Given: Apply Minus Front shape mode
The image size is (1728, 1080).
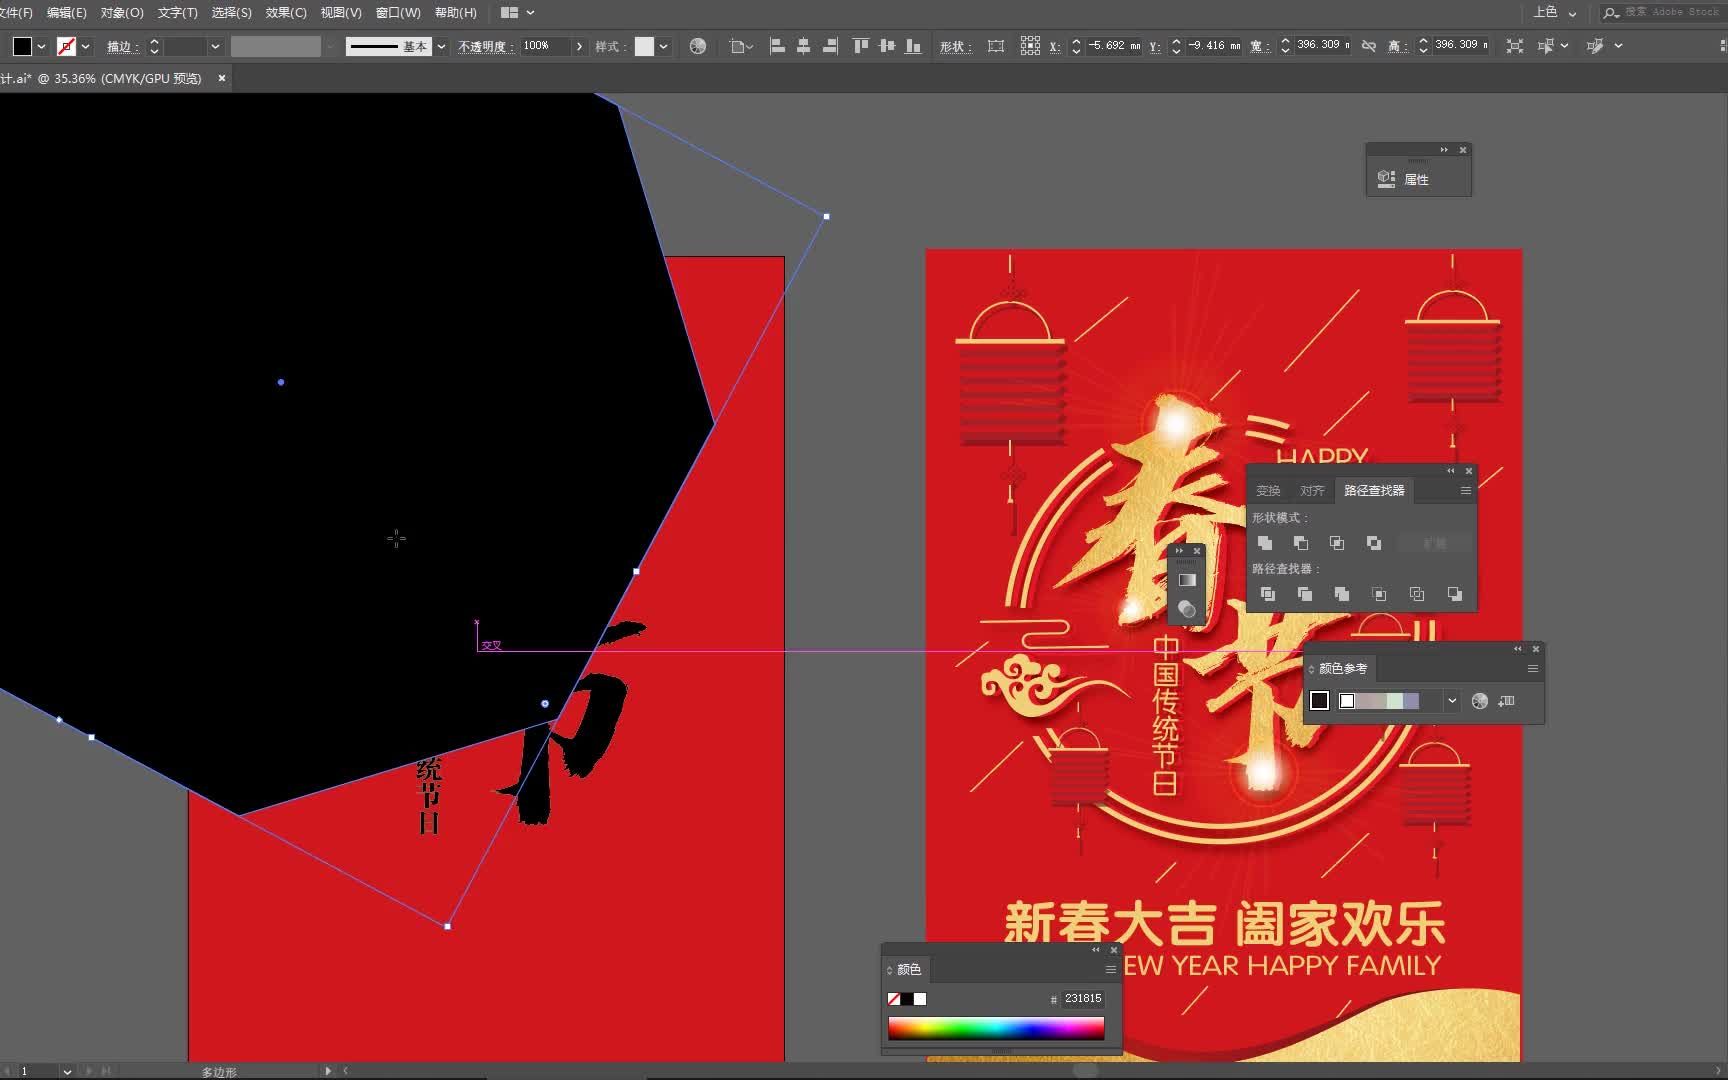Looking at the screenshot, I should coord(1301,543).
